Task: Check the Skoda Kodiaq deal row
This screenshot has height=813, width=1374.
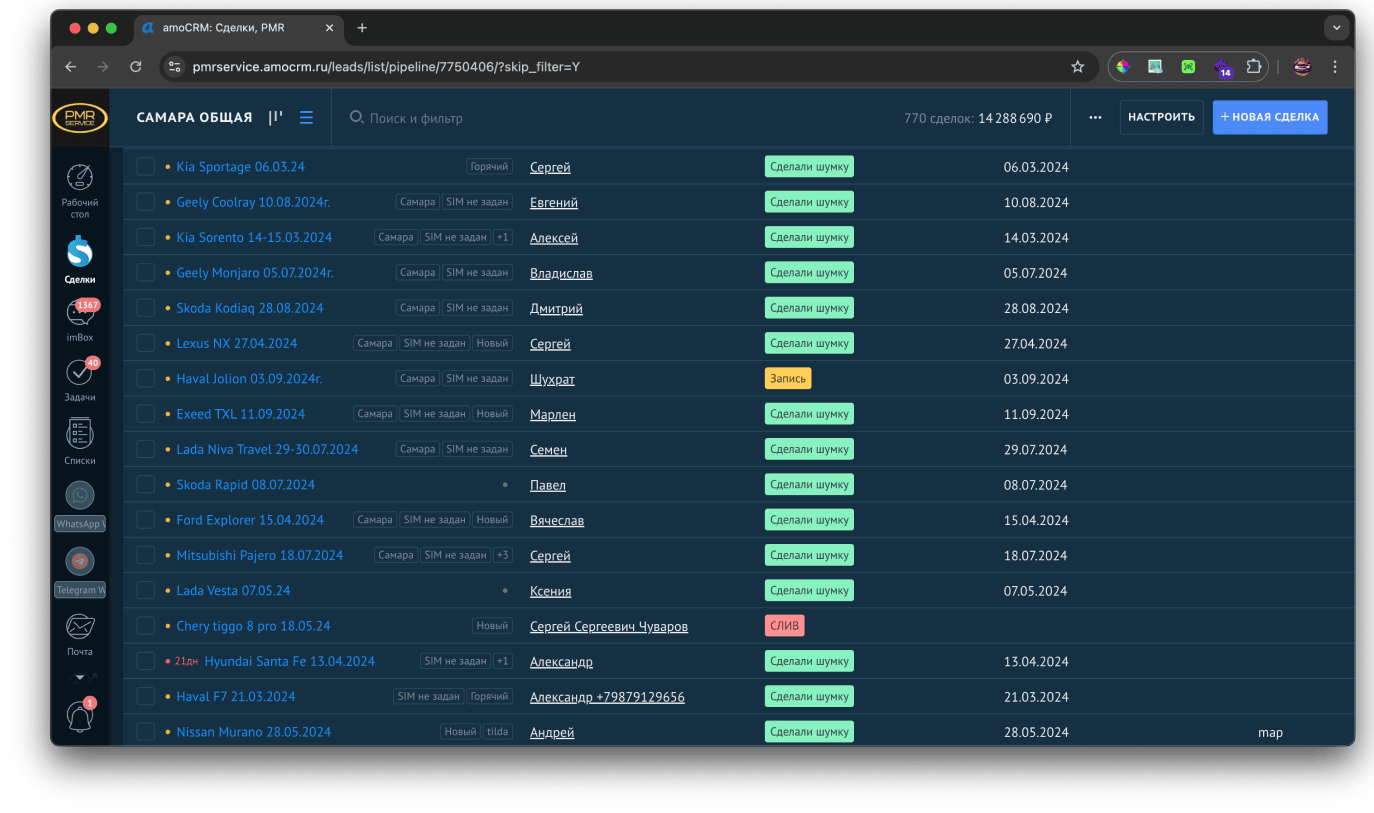Action: coord(146,308)
